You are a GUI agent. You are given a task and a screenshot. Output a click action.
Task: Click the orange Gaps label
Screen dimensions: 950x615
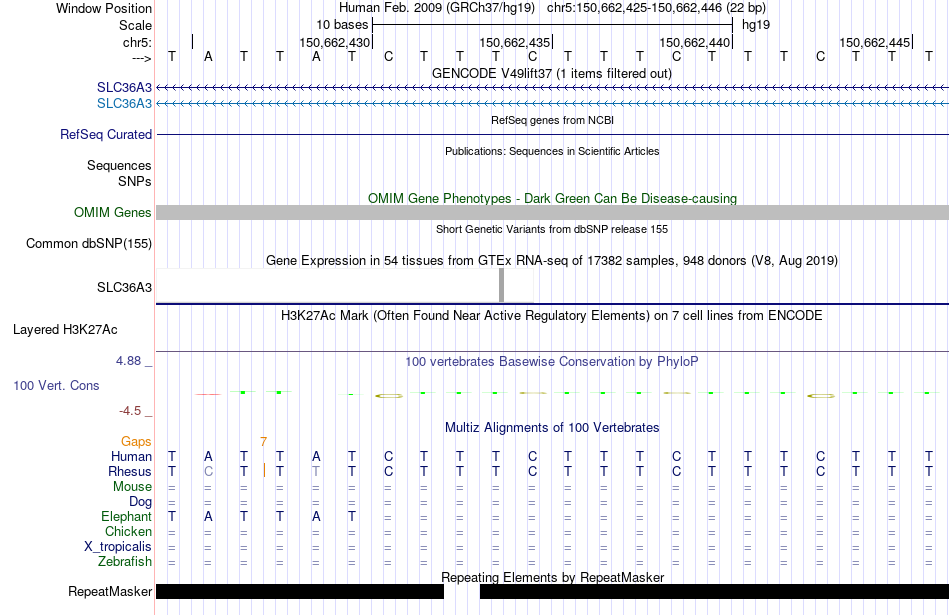pyautogui.click(x=136, y=442)
